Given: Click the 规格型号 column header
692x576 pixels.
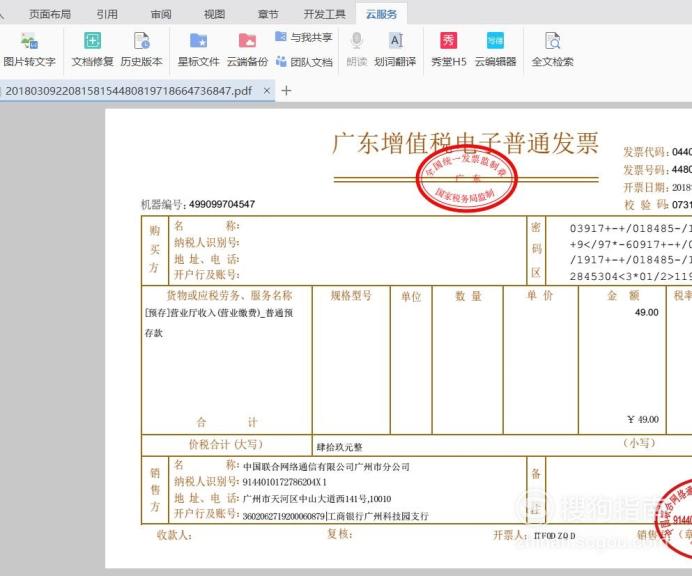Looking at the screenshot, I should tap(351, 295).
